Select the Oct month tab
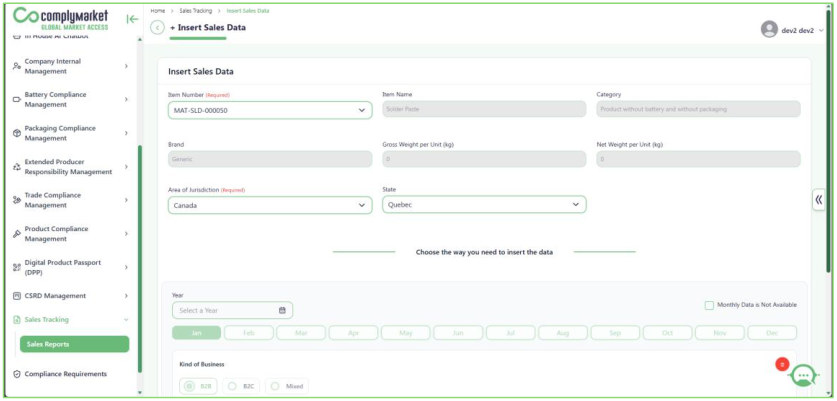This screenshot has height=401, width=837. [667, 333]
